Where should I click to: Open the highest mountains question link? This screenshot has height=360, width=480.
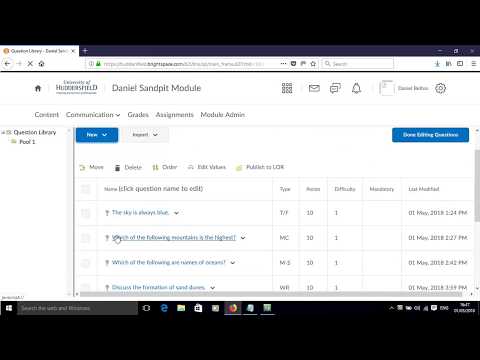click(x=174, y=238)
